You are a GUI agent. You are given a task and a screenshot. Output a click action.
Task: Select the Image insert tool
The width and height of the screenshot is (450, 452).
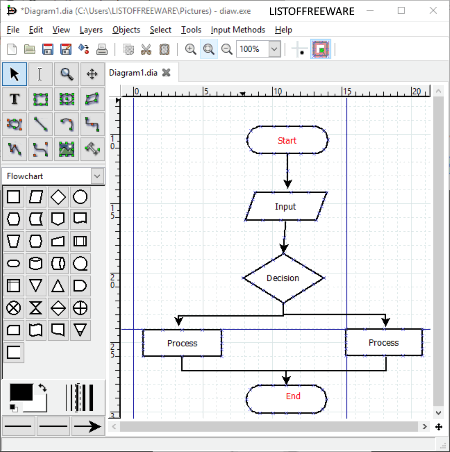tap(66, 149)
